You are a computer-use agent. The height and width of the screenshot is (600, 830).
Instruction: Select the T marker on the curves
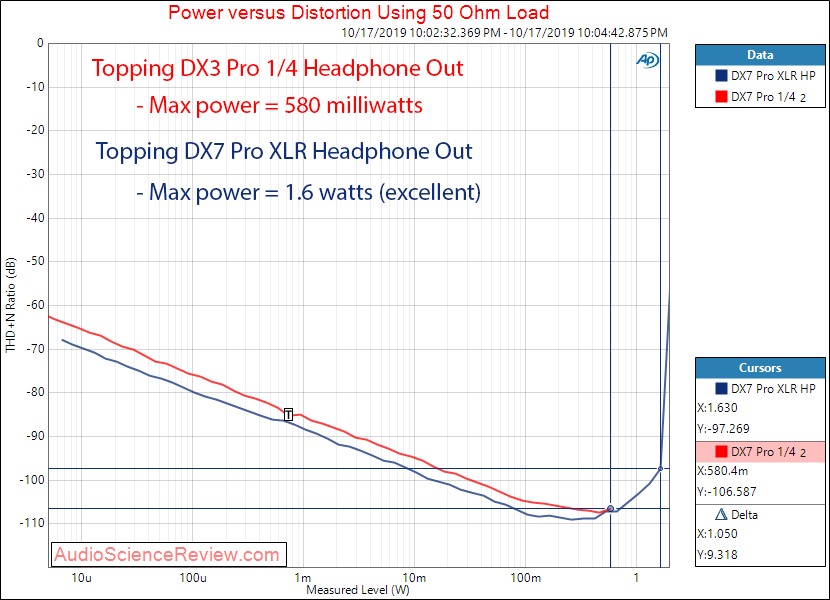click(x=288, y=415)
